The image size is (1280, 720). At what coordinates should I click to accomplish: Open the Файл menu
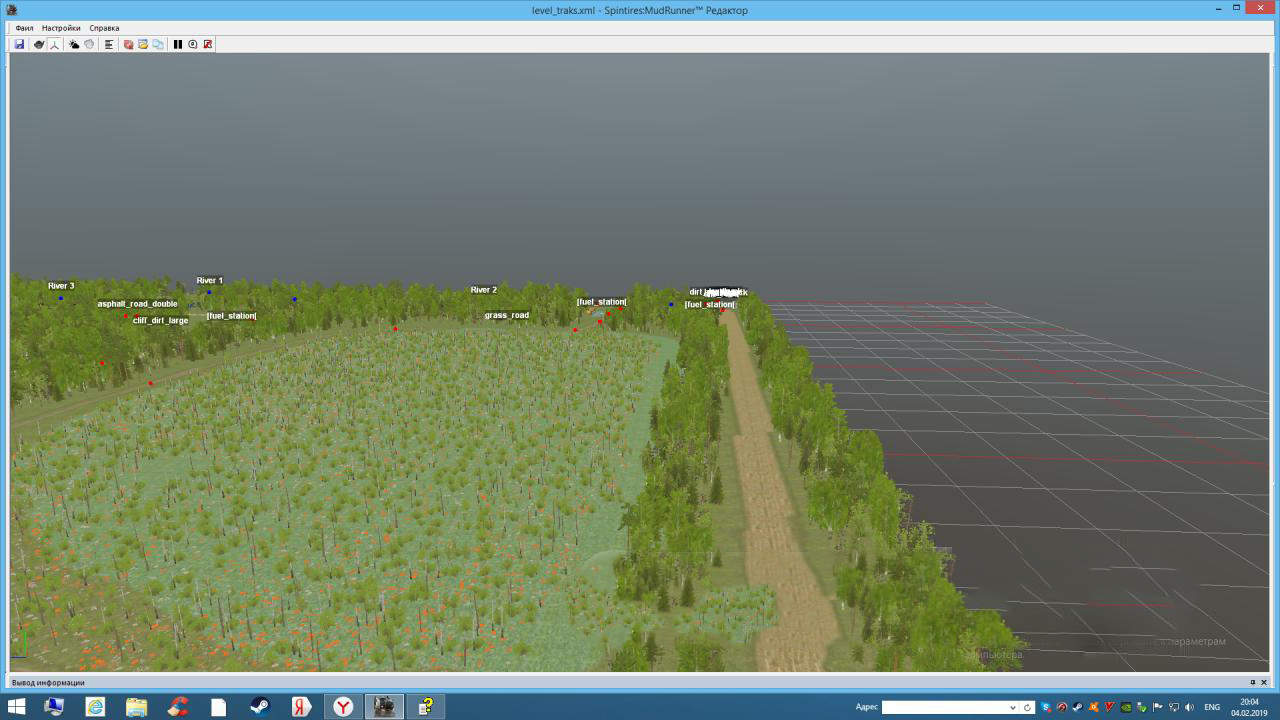click(x=24, y=28)
